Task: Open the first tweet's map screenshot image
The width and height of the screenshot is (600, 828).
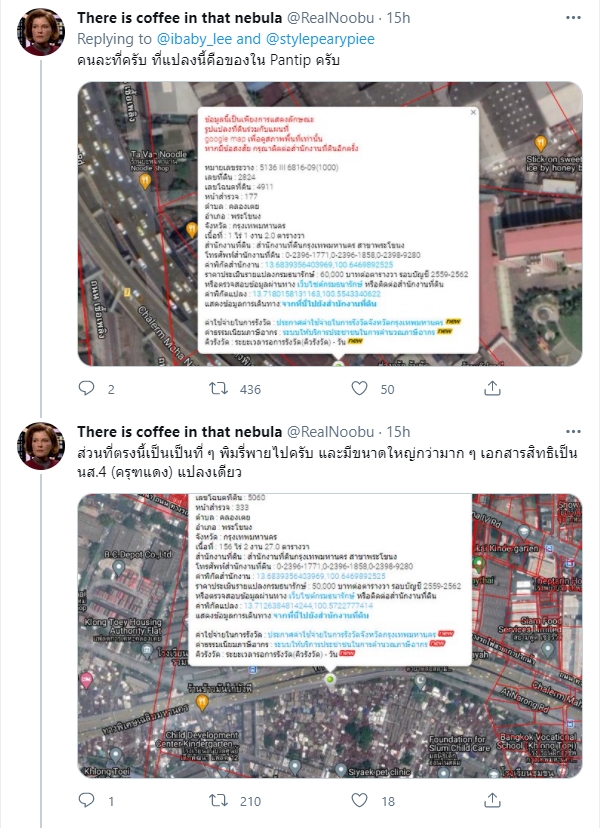Action: [330, 224]
